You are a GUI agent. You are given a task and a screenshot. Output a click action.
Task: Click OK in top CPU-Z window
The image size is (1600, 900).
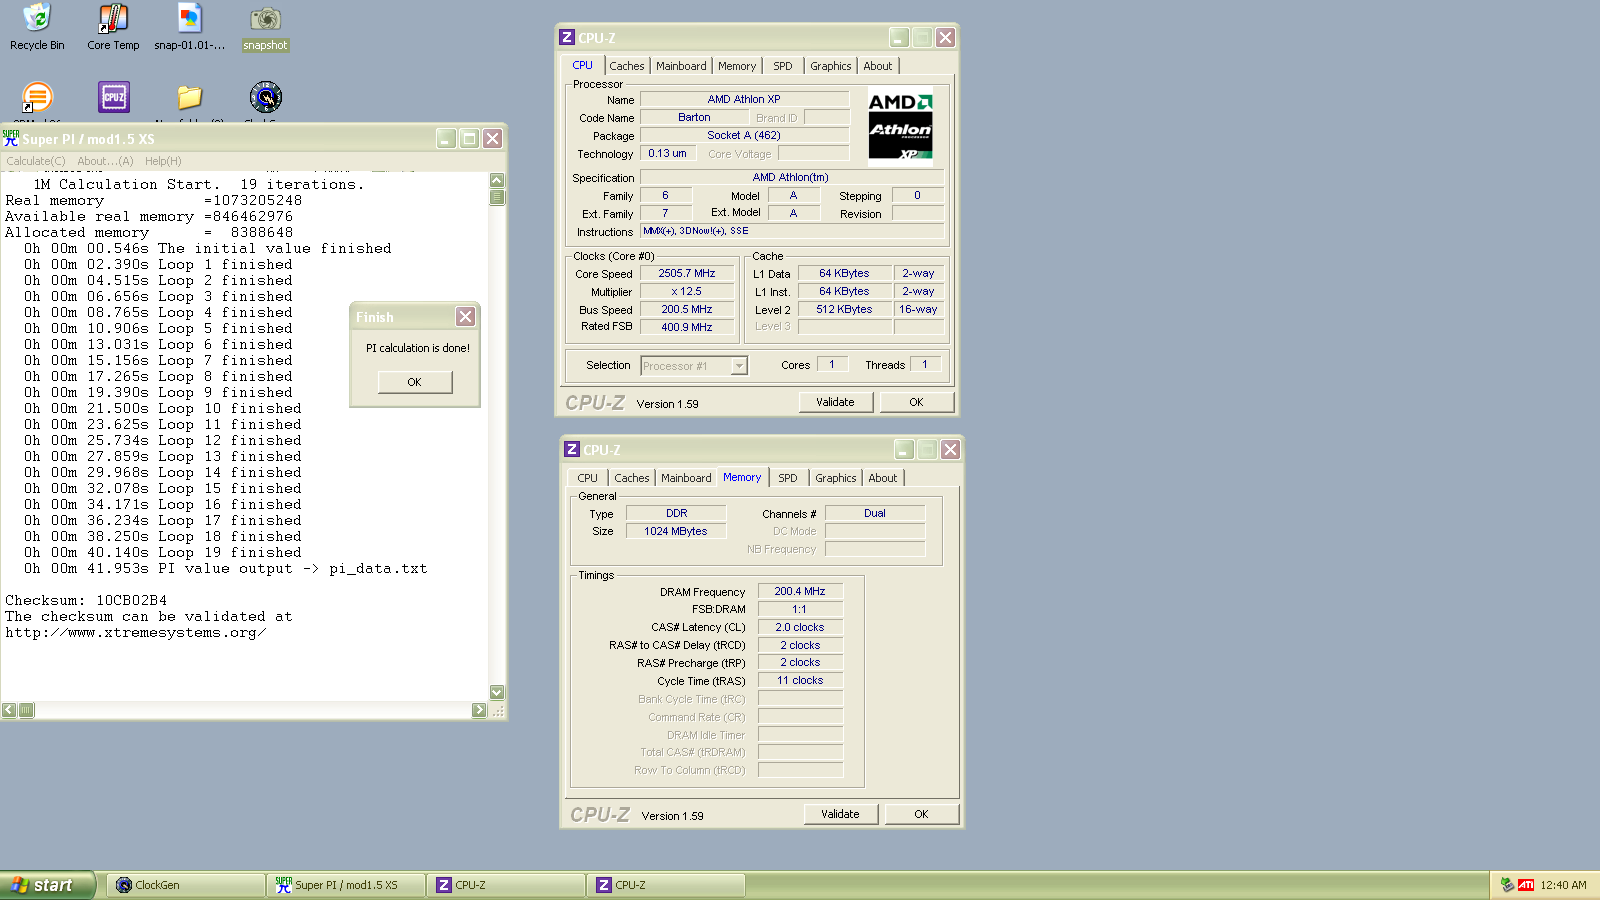[x=917, y=402]
